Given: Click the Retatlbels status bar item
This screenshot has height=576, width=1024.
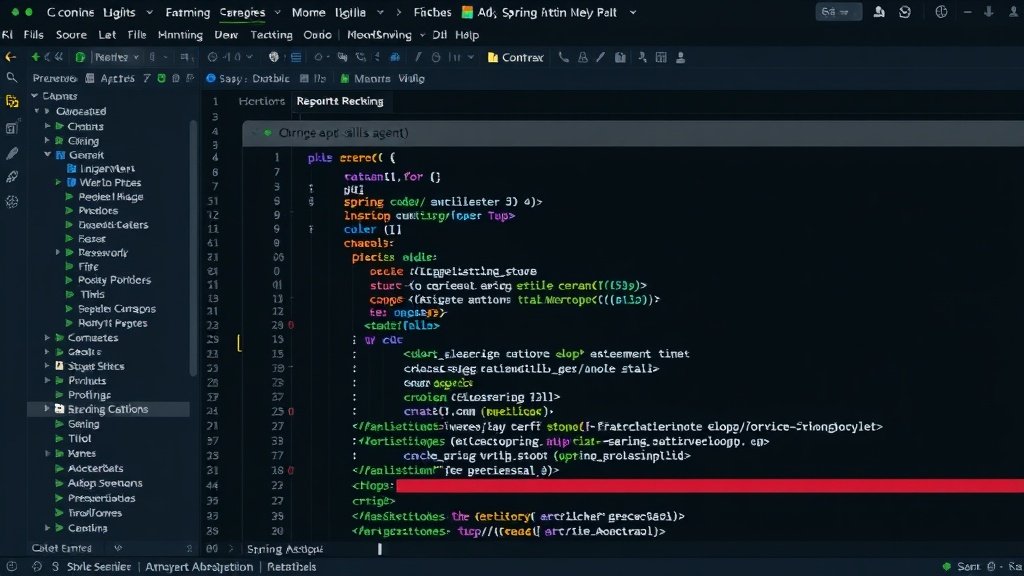Looking at the screenshot, I should [291, 567].
